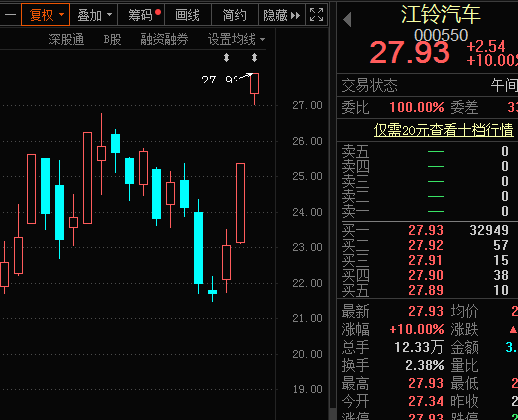518x420 pixels.
Task: Click the 换手 value 2.38%
Action: (x=425, y=365)
